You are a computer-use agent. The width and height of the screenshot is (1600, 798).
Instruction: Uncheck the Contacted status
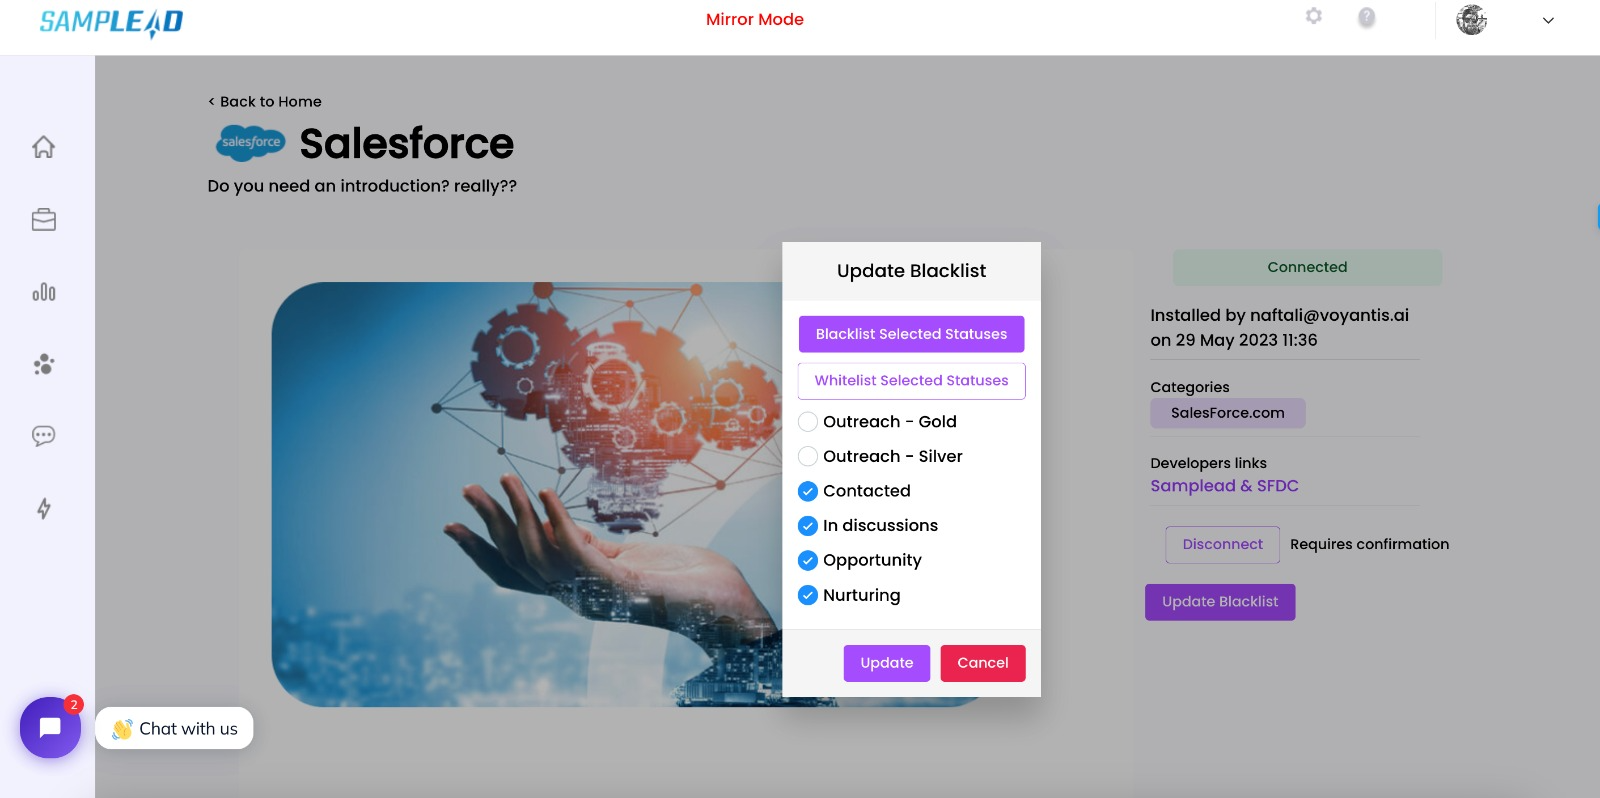[808, 491]
